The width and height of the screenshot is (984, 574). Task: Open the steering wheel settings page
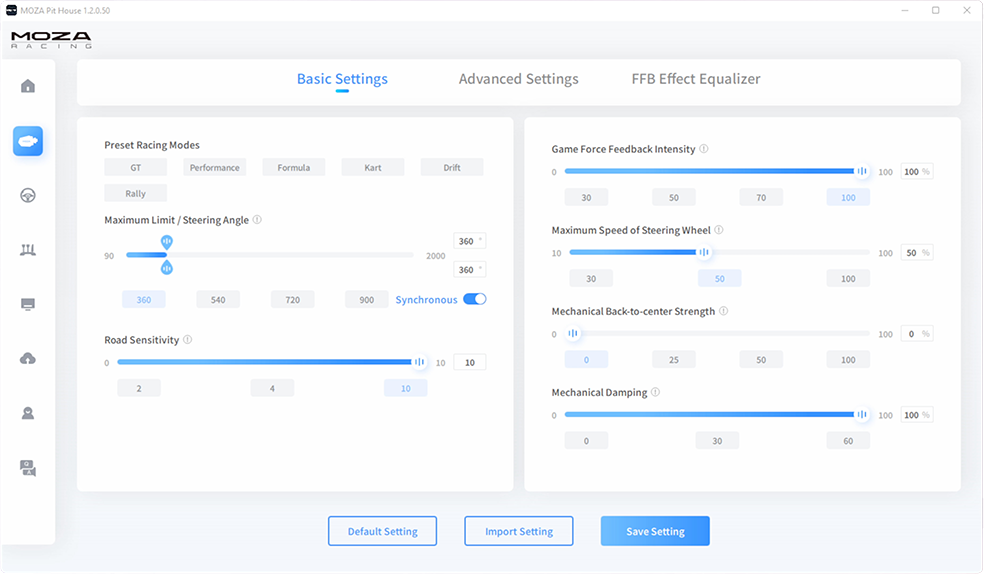click(28, 196)
